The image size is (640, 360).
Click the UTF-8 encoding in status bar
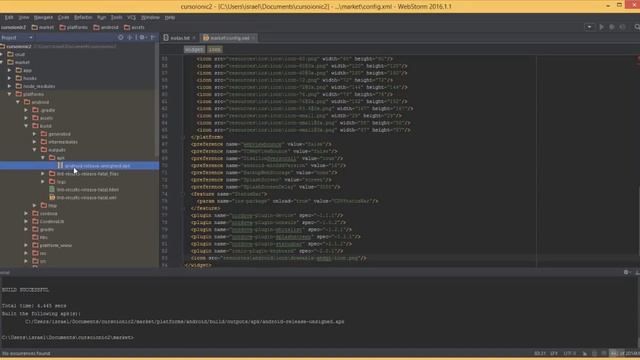(570, 353)
